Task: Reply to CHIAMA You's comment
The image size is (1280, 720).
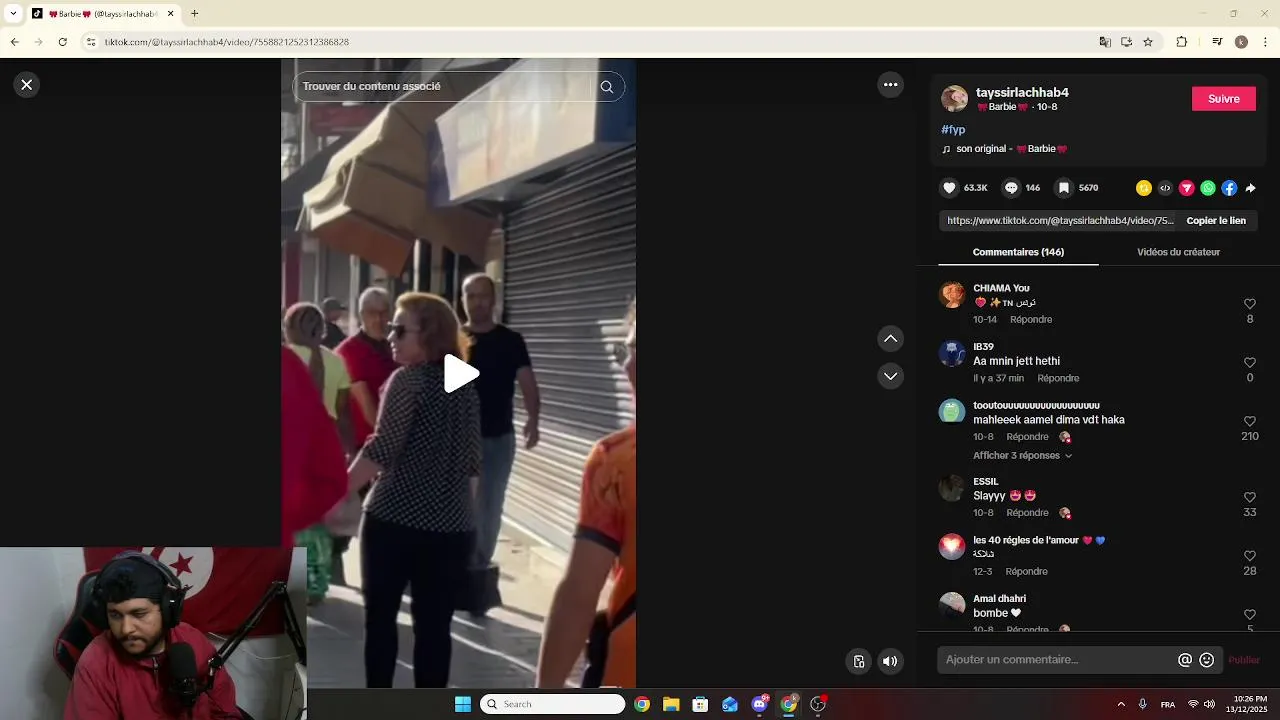Action: (x=1031, y=320)
